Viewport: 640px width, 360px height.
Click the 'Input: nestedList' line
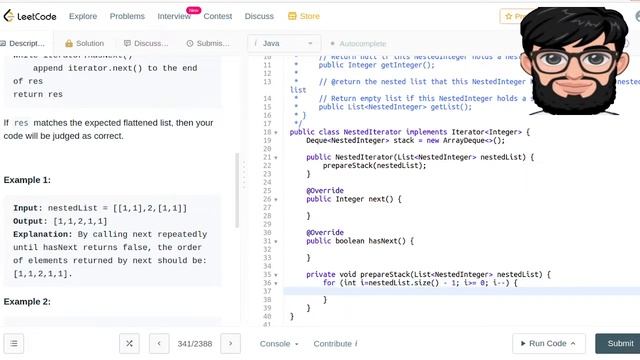(x=100, y=208)
